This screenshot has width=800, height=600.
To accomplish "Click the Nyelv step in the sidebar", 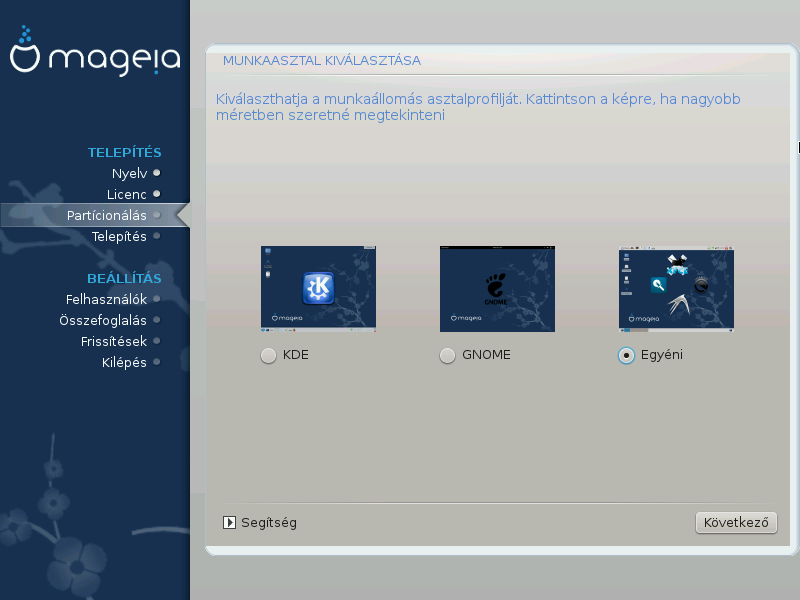I will click(130, 173).
